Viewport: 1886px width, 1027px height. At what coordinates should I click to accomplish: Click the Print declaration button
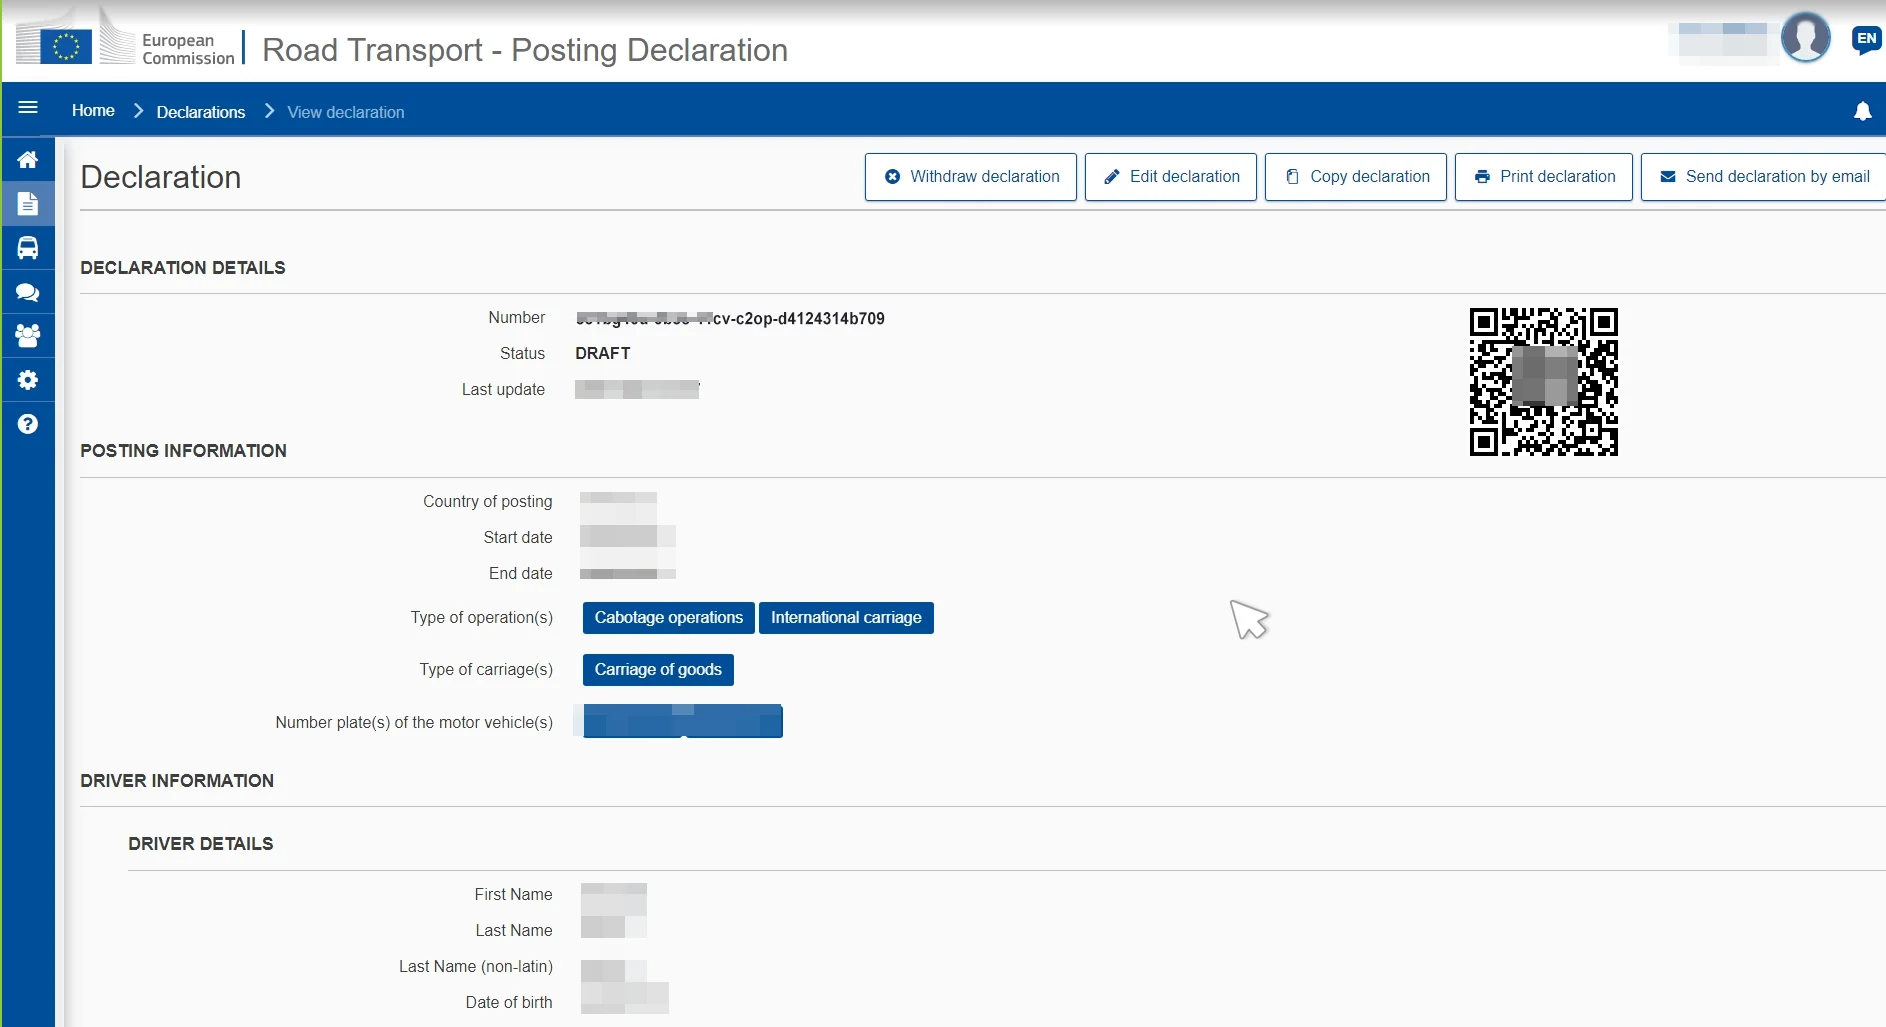(x=1544, y=177)
